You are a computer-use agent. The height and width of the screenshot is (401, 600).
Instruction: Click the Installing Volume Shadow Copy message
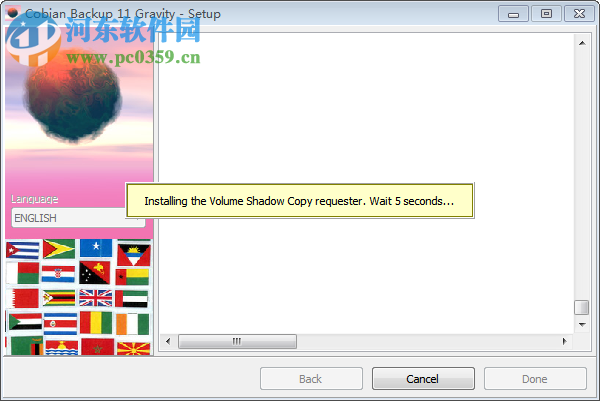(x=300, y=201)
